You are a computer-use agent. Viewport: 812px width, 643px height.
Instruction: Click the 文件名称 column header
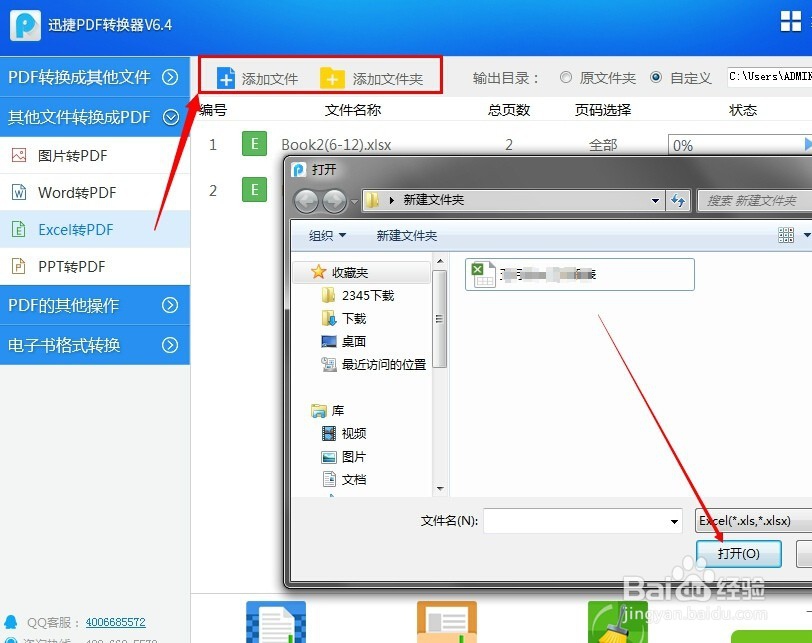pos(353,110)
